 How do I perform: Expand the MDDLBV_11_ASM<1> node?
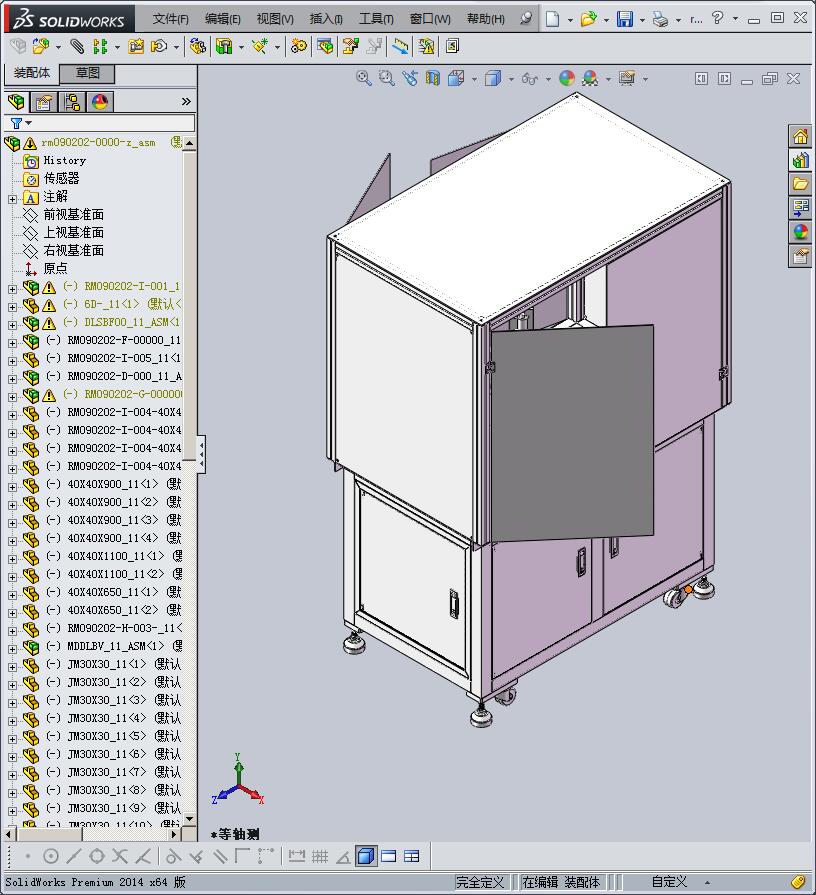pyautogui.click(x=12, y=649)
